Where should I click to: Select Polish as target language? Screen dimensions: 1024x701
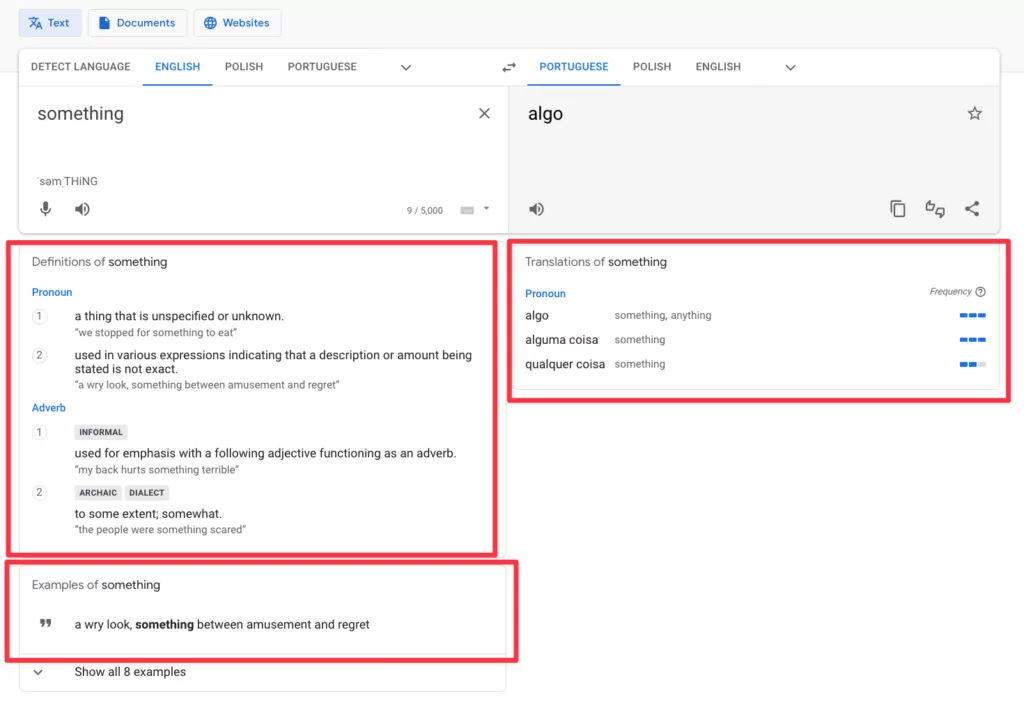pos(652,67)
